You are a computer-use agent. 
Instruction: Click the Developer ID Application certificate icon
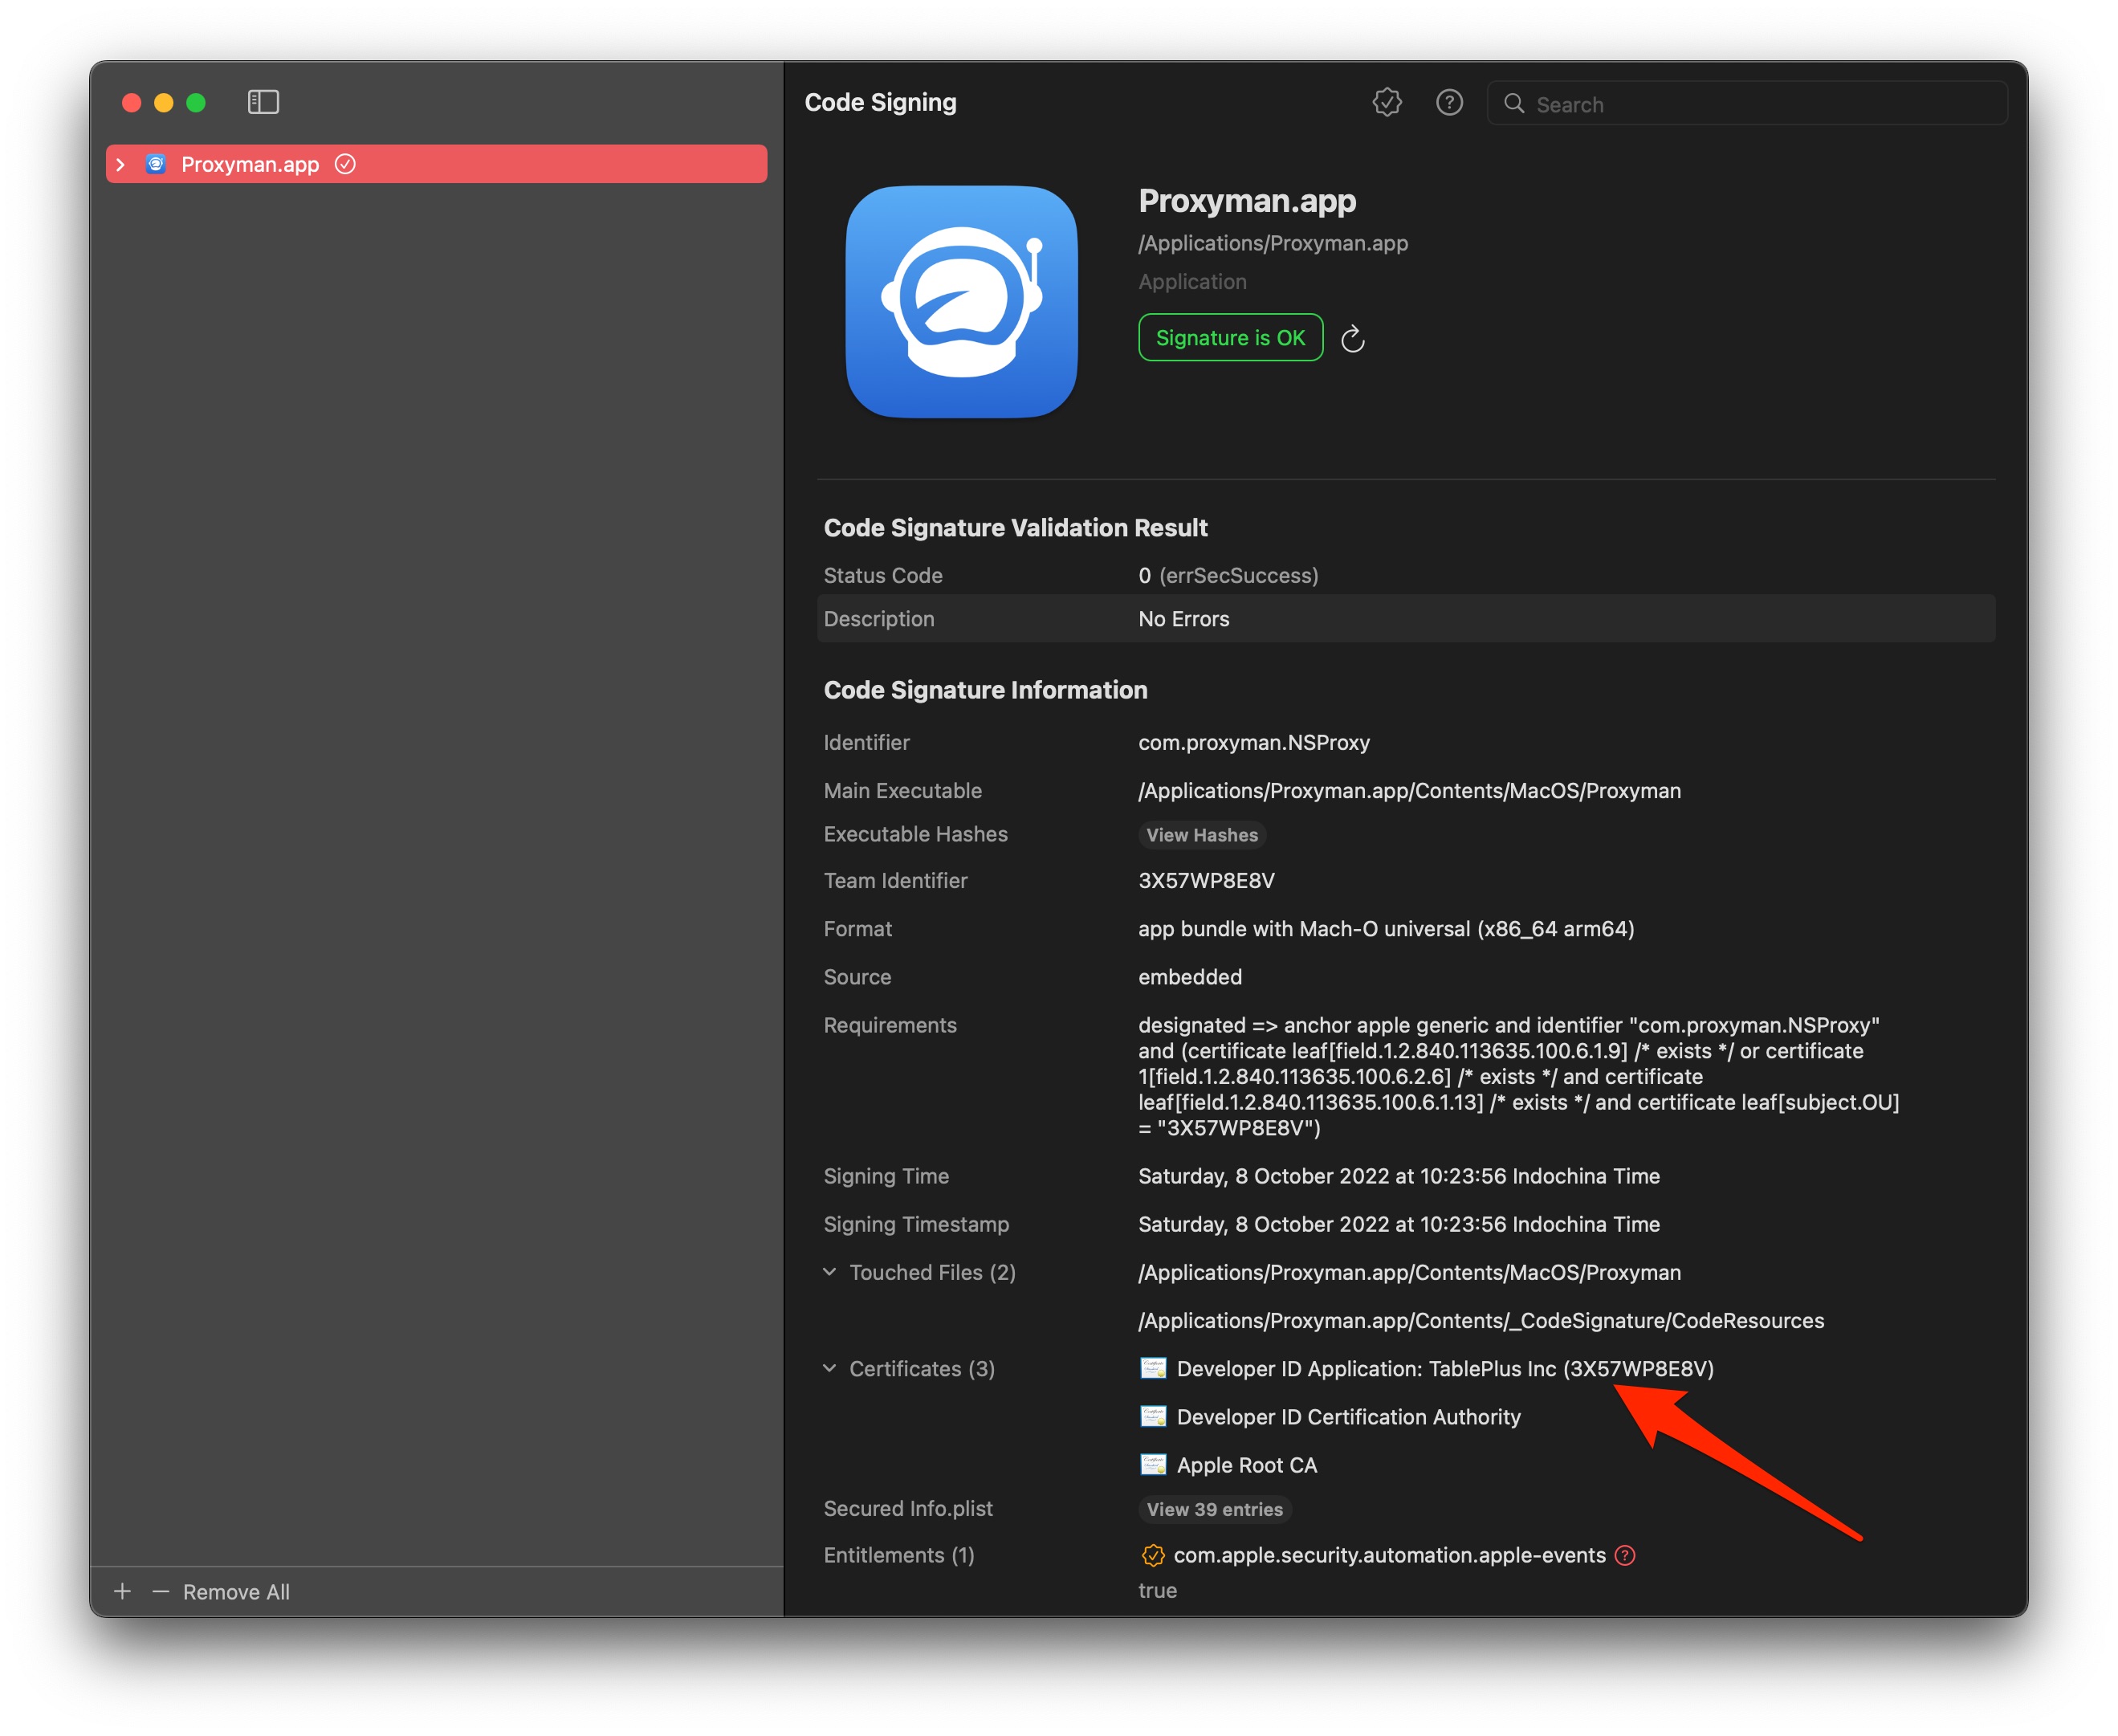(1152, 1368)
